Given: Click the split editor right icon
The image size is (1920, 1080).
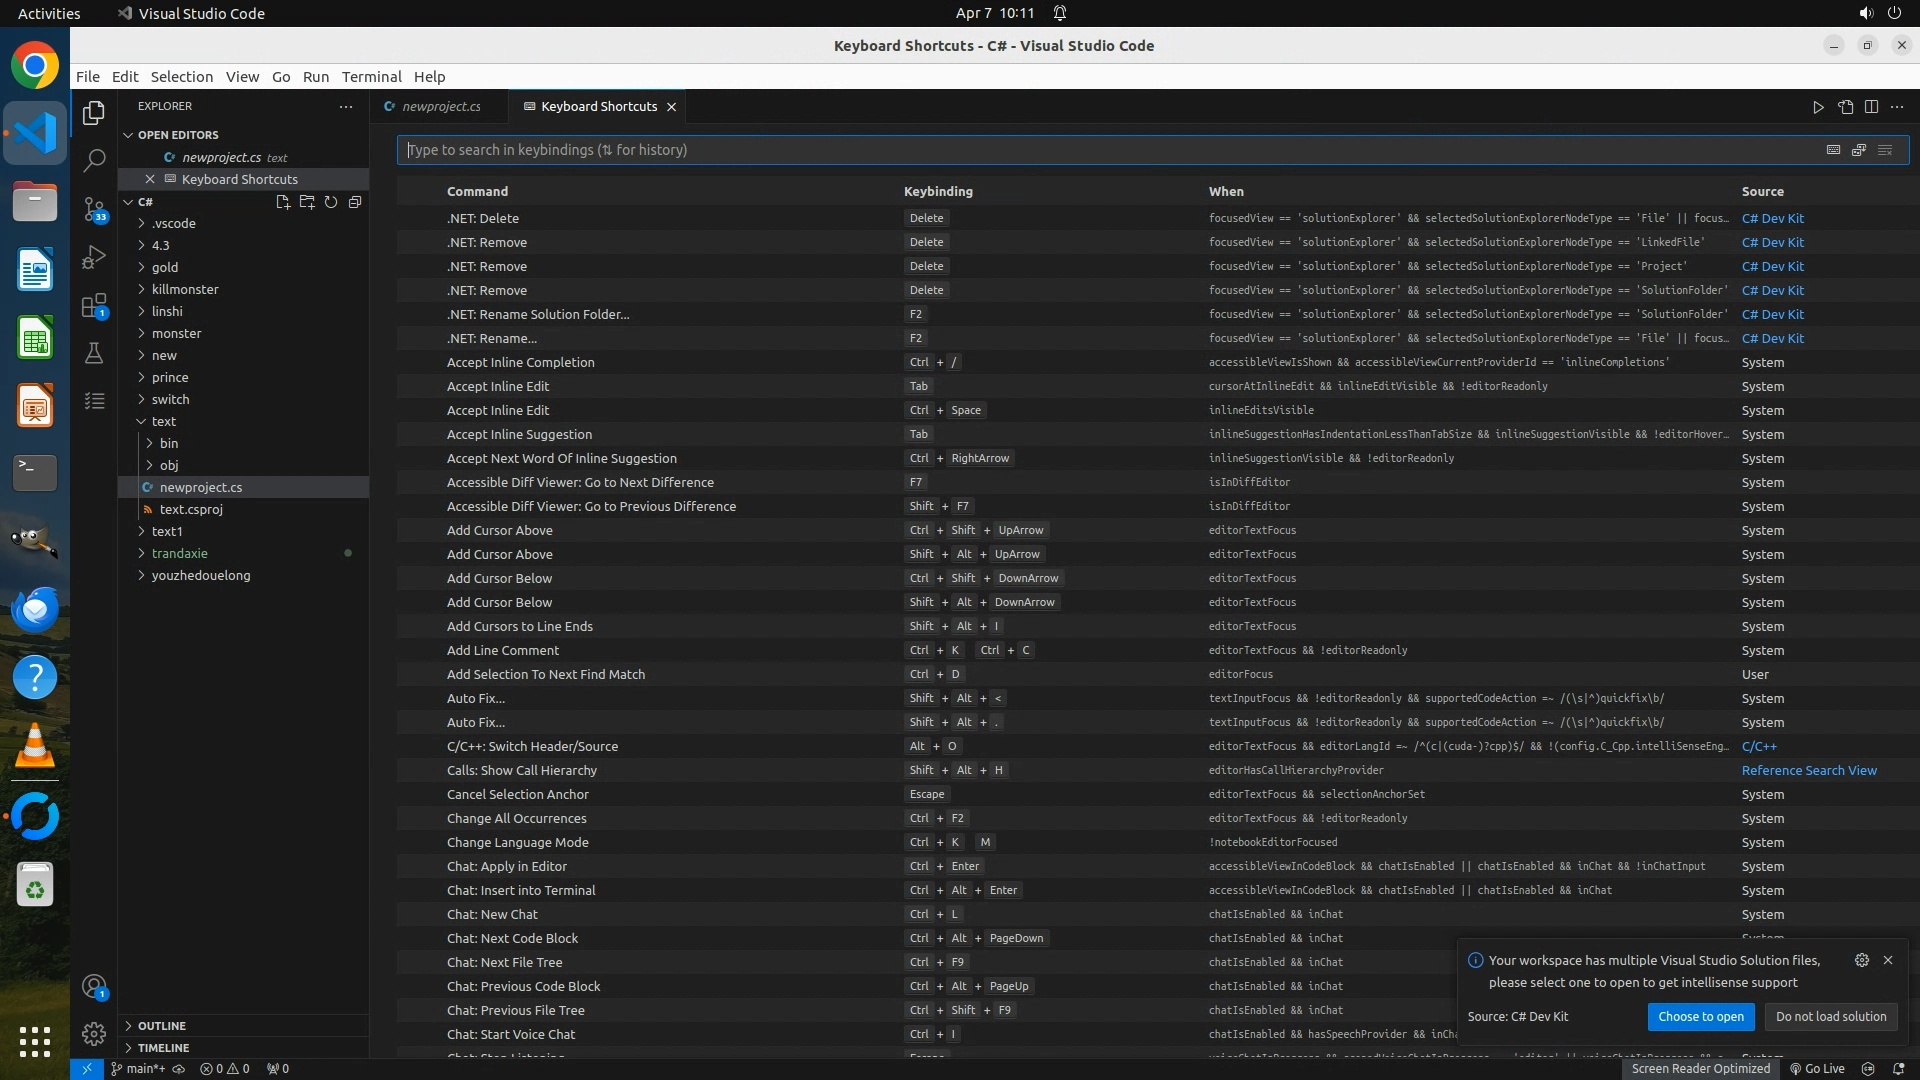Looking at the screenshot, I should (1871, 107).
